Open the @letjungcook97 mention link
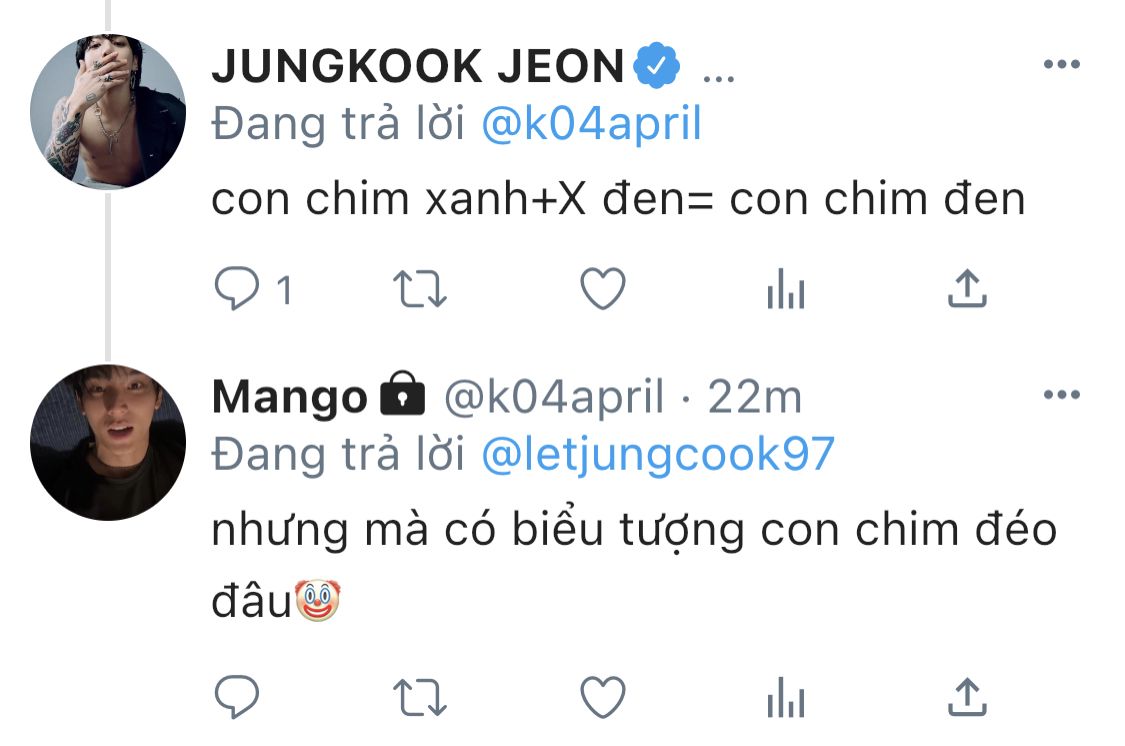 658,455
